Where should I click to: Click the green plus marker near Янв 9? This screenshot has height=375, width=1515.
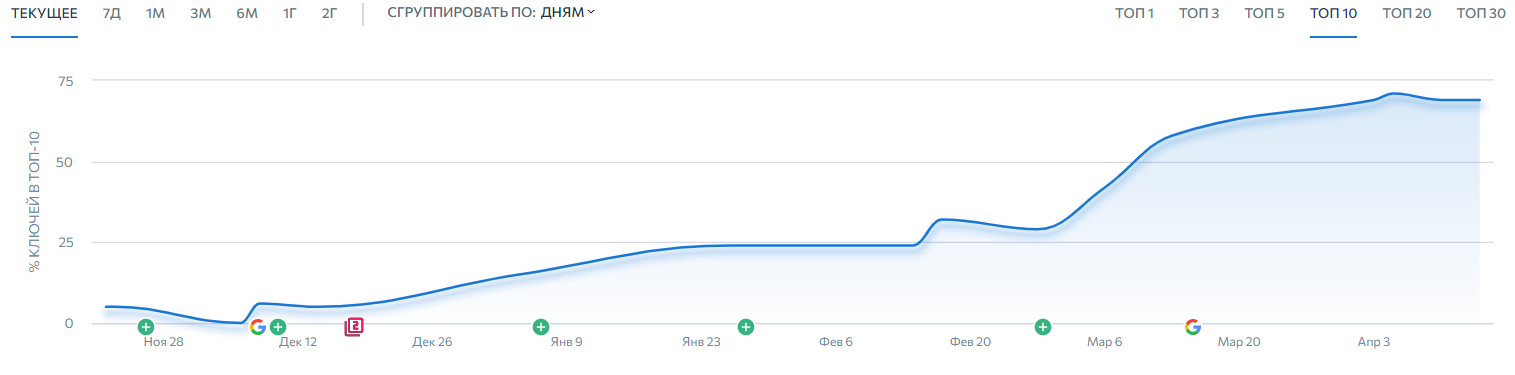pyautogui.click(x=541, y=326)
